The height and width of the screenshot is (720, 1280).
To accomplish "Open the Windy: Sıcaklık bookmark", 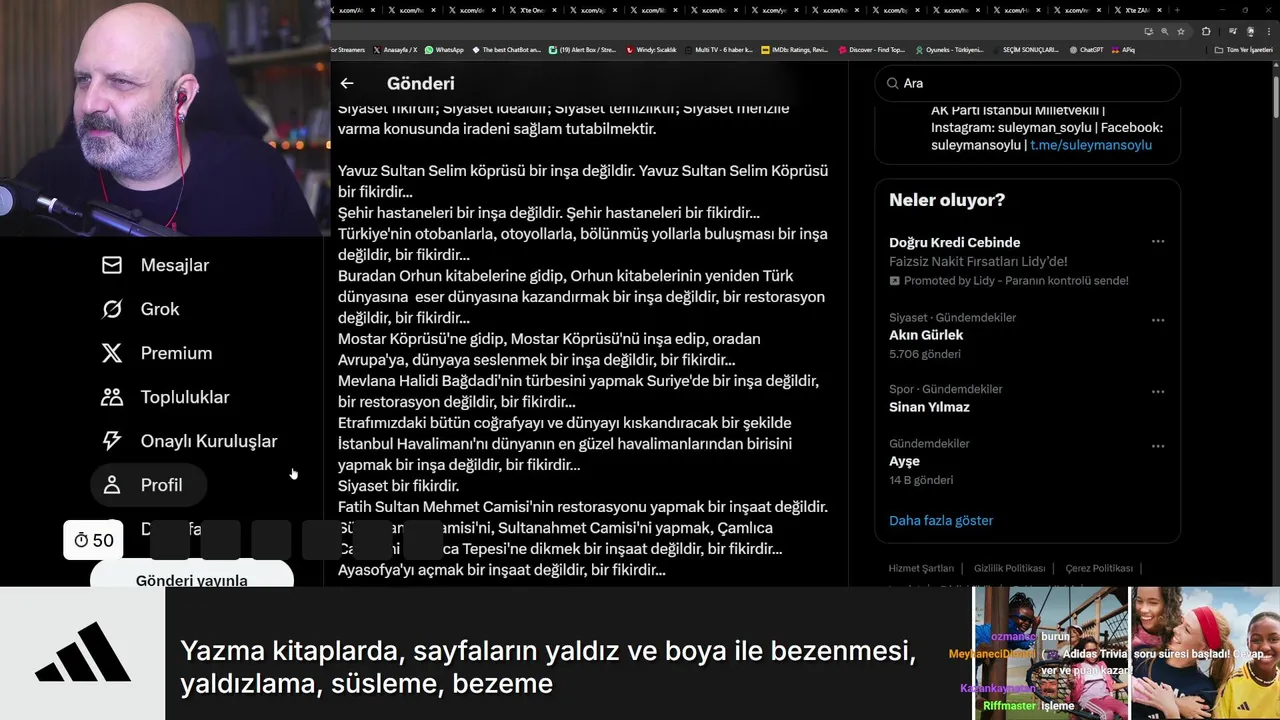I will point(651,50).
